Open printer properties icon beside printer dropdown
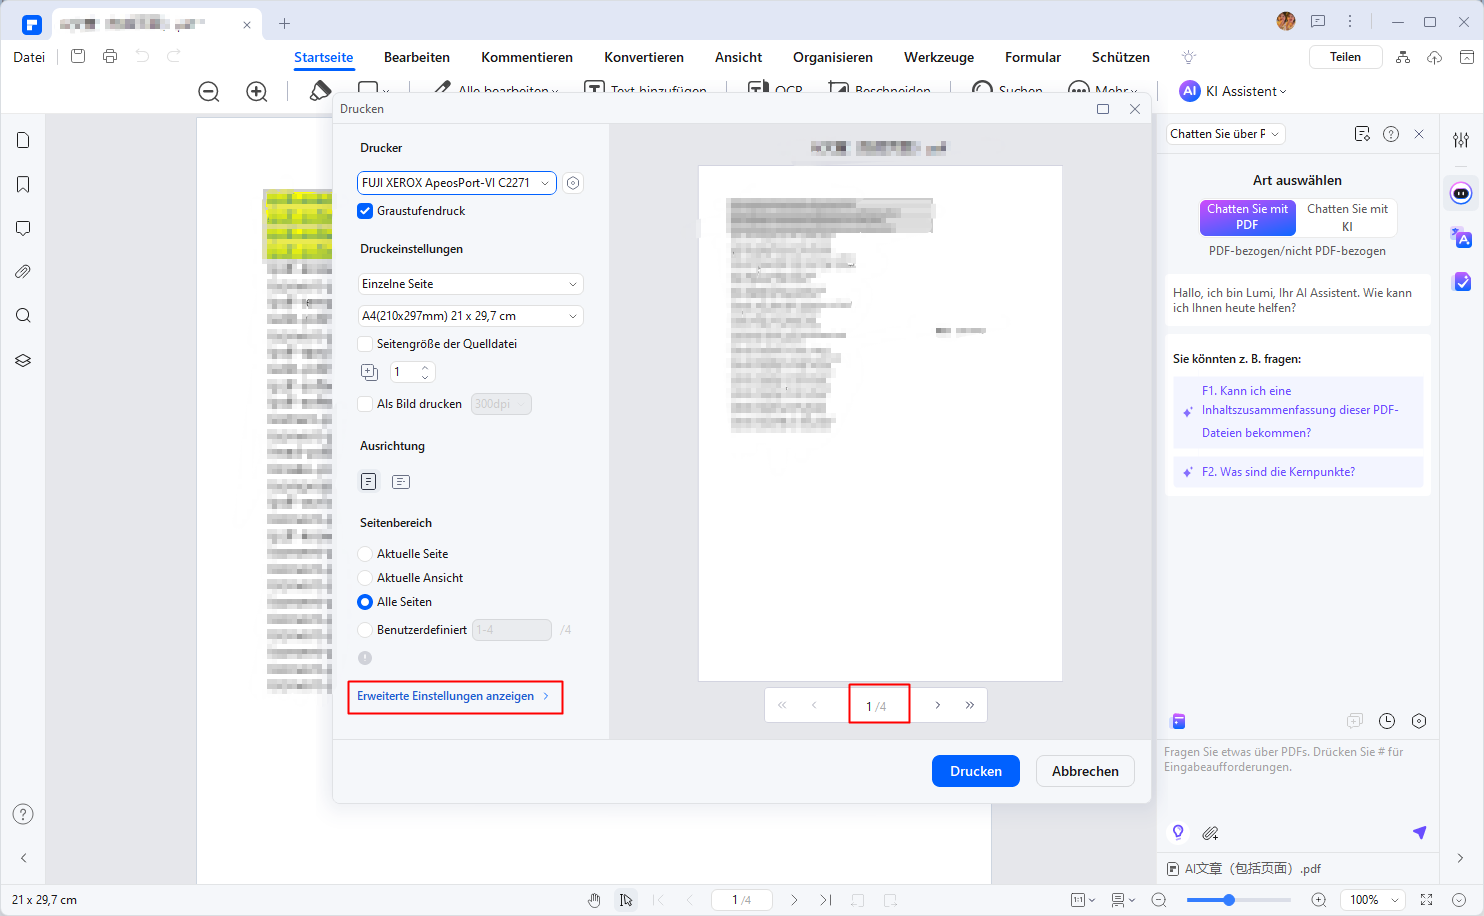 coord(573,183)
